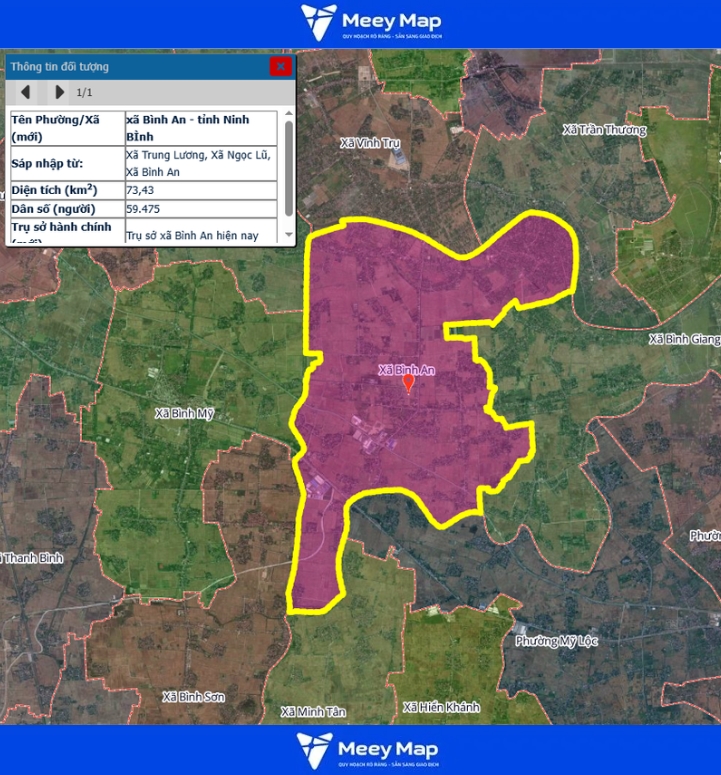Click the Meey Map logo in bottom banner
The height and width of the screenshot is (775, 721).
[x=367, y=751]
